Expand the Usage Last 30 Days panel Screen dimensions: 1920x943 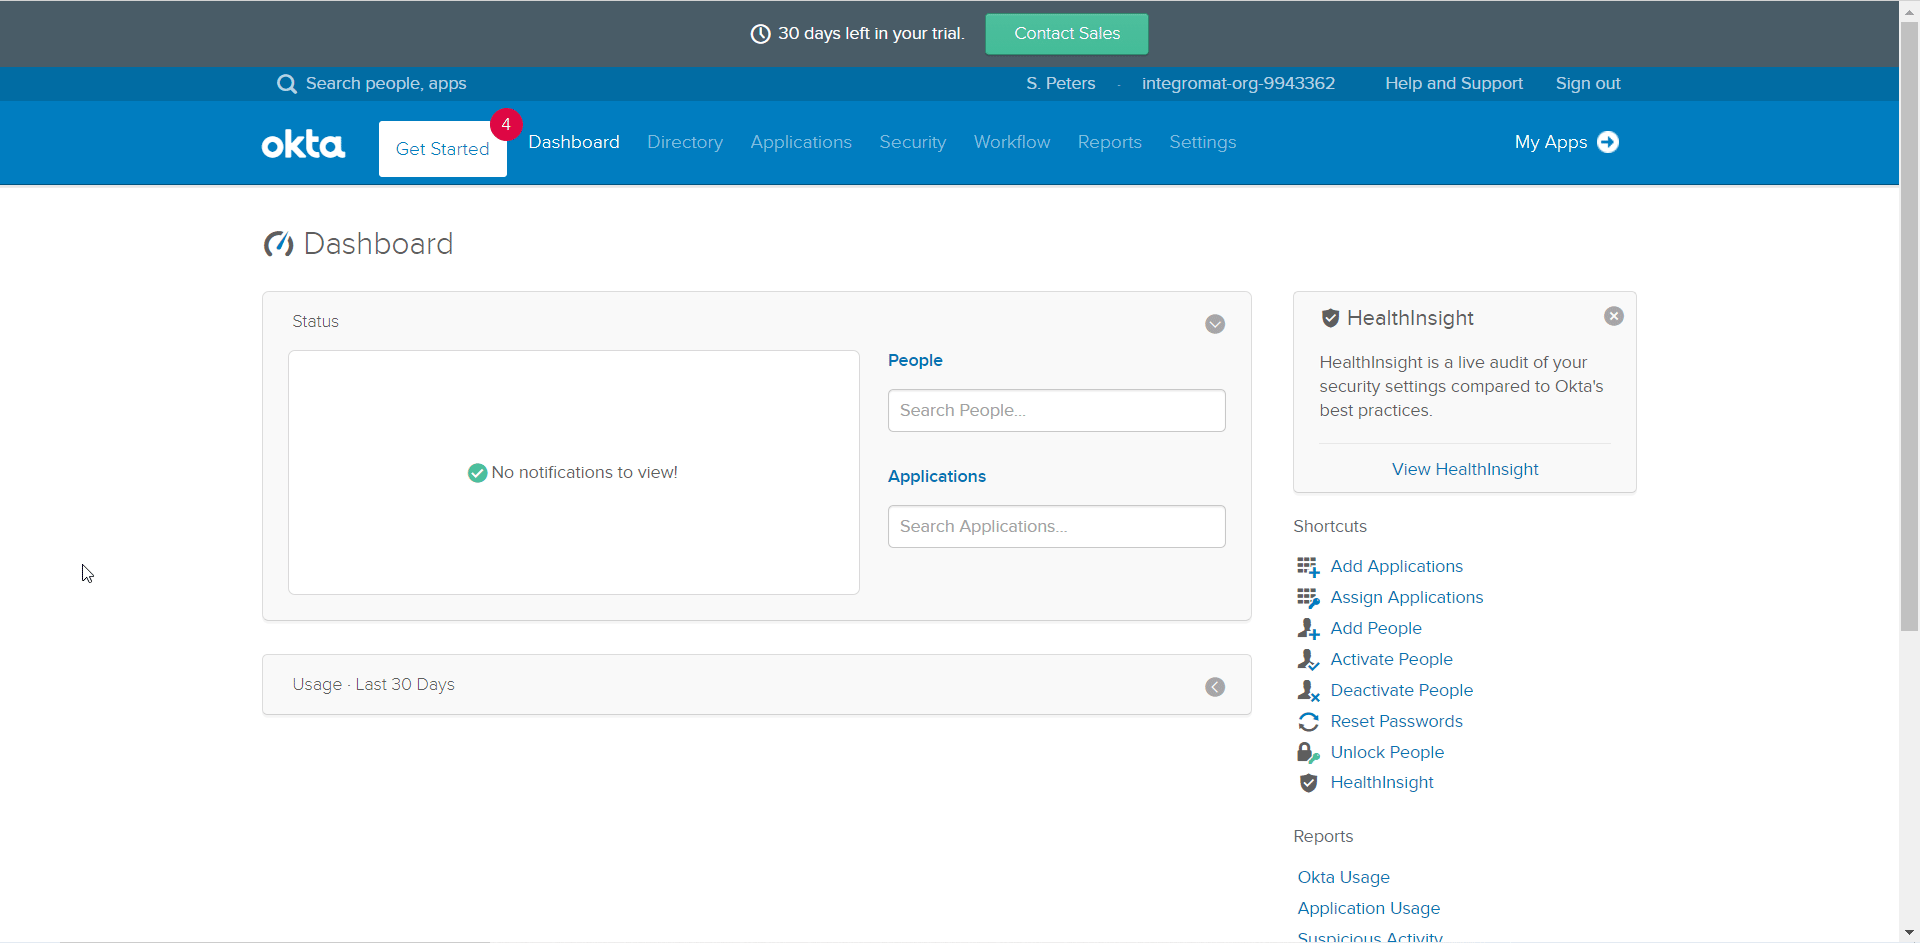pos(1215,687)
